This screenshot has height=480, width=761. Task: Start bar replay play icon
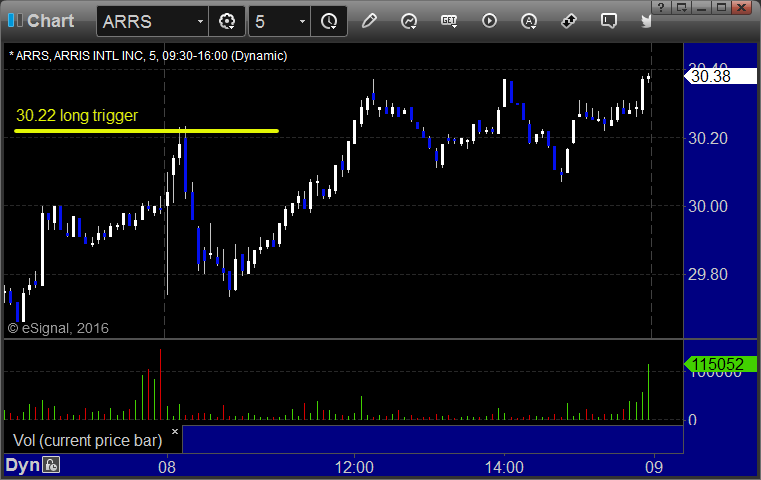click(489, 21)
